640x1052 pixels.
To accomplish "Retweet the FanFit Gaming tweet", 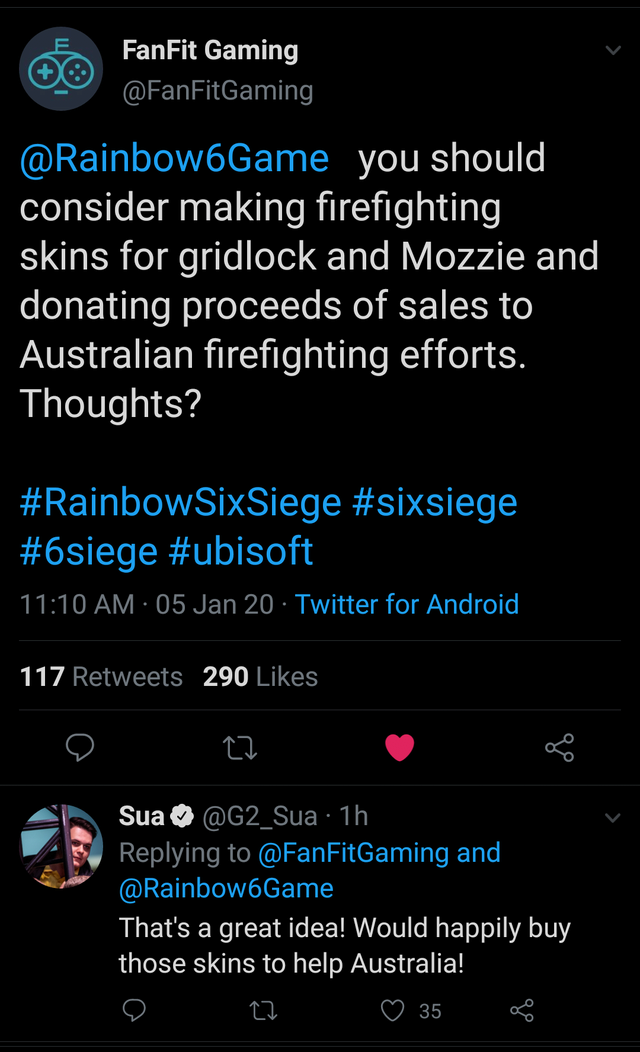I will point(239,747).
